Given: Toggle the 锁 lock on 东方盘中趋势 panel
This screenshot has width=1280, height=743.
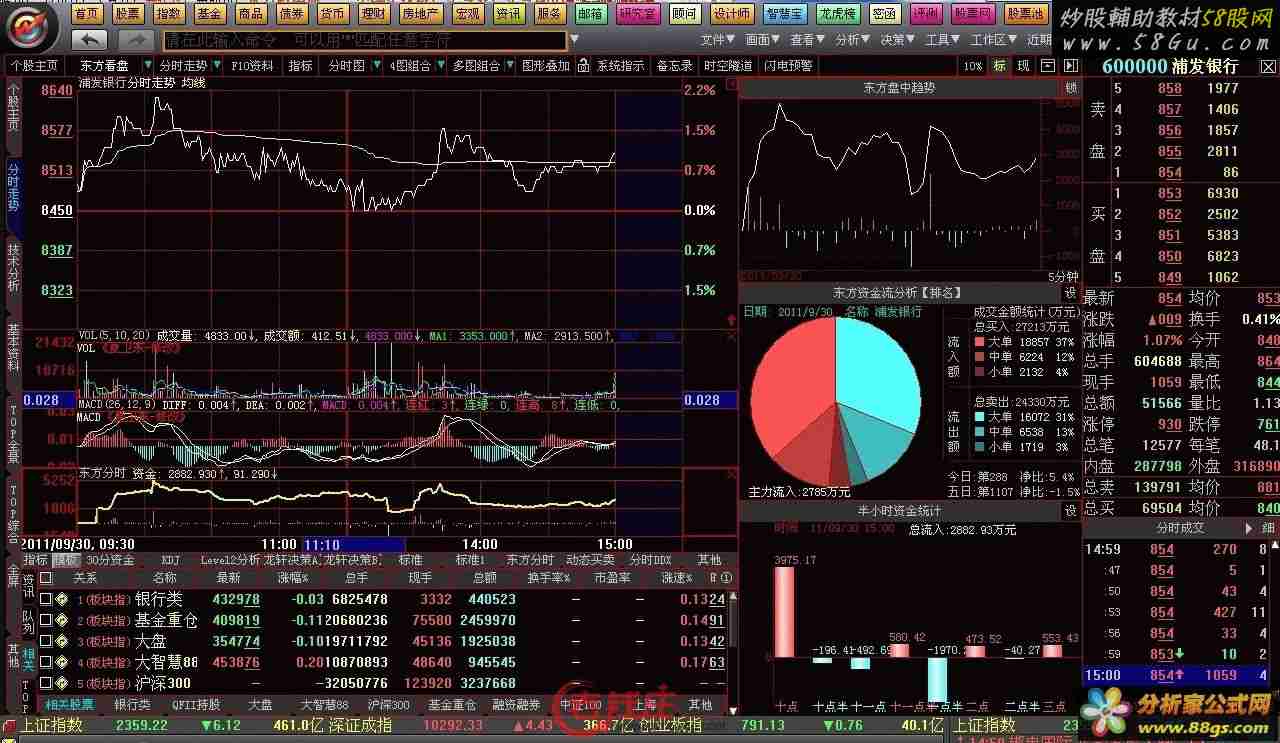Looking at the screenshot, I should (x=1071, y=88).
